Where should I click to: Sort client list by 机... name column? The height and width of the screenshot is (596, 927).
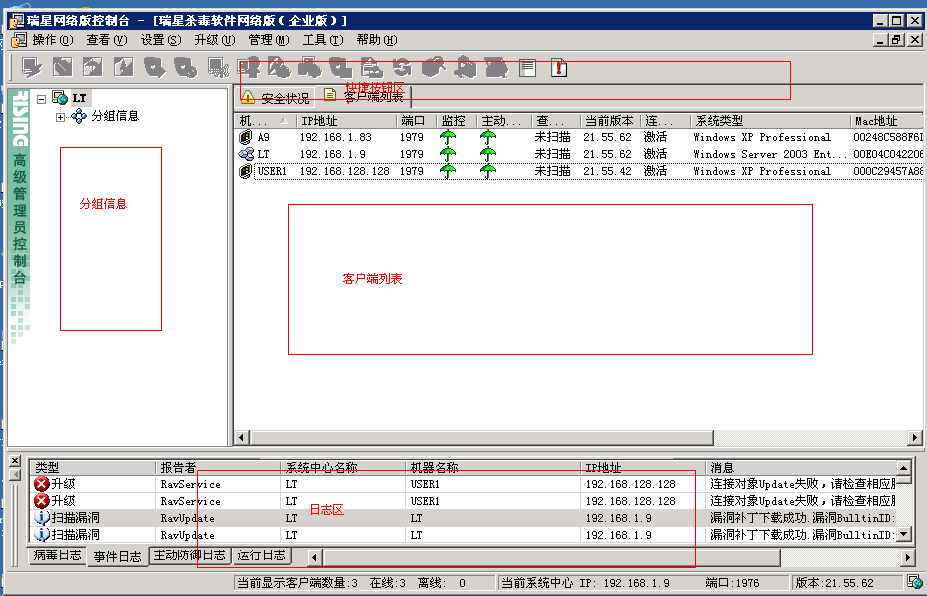click(264, 121)
